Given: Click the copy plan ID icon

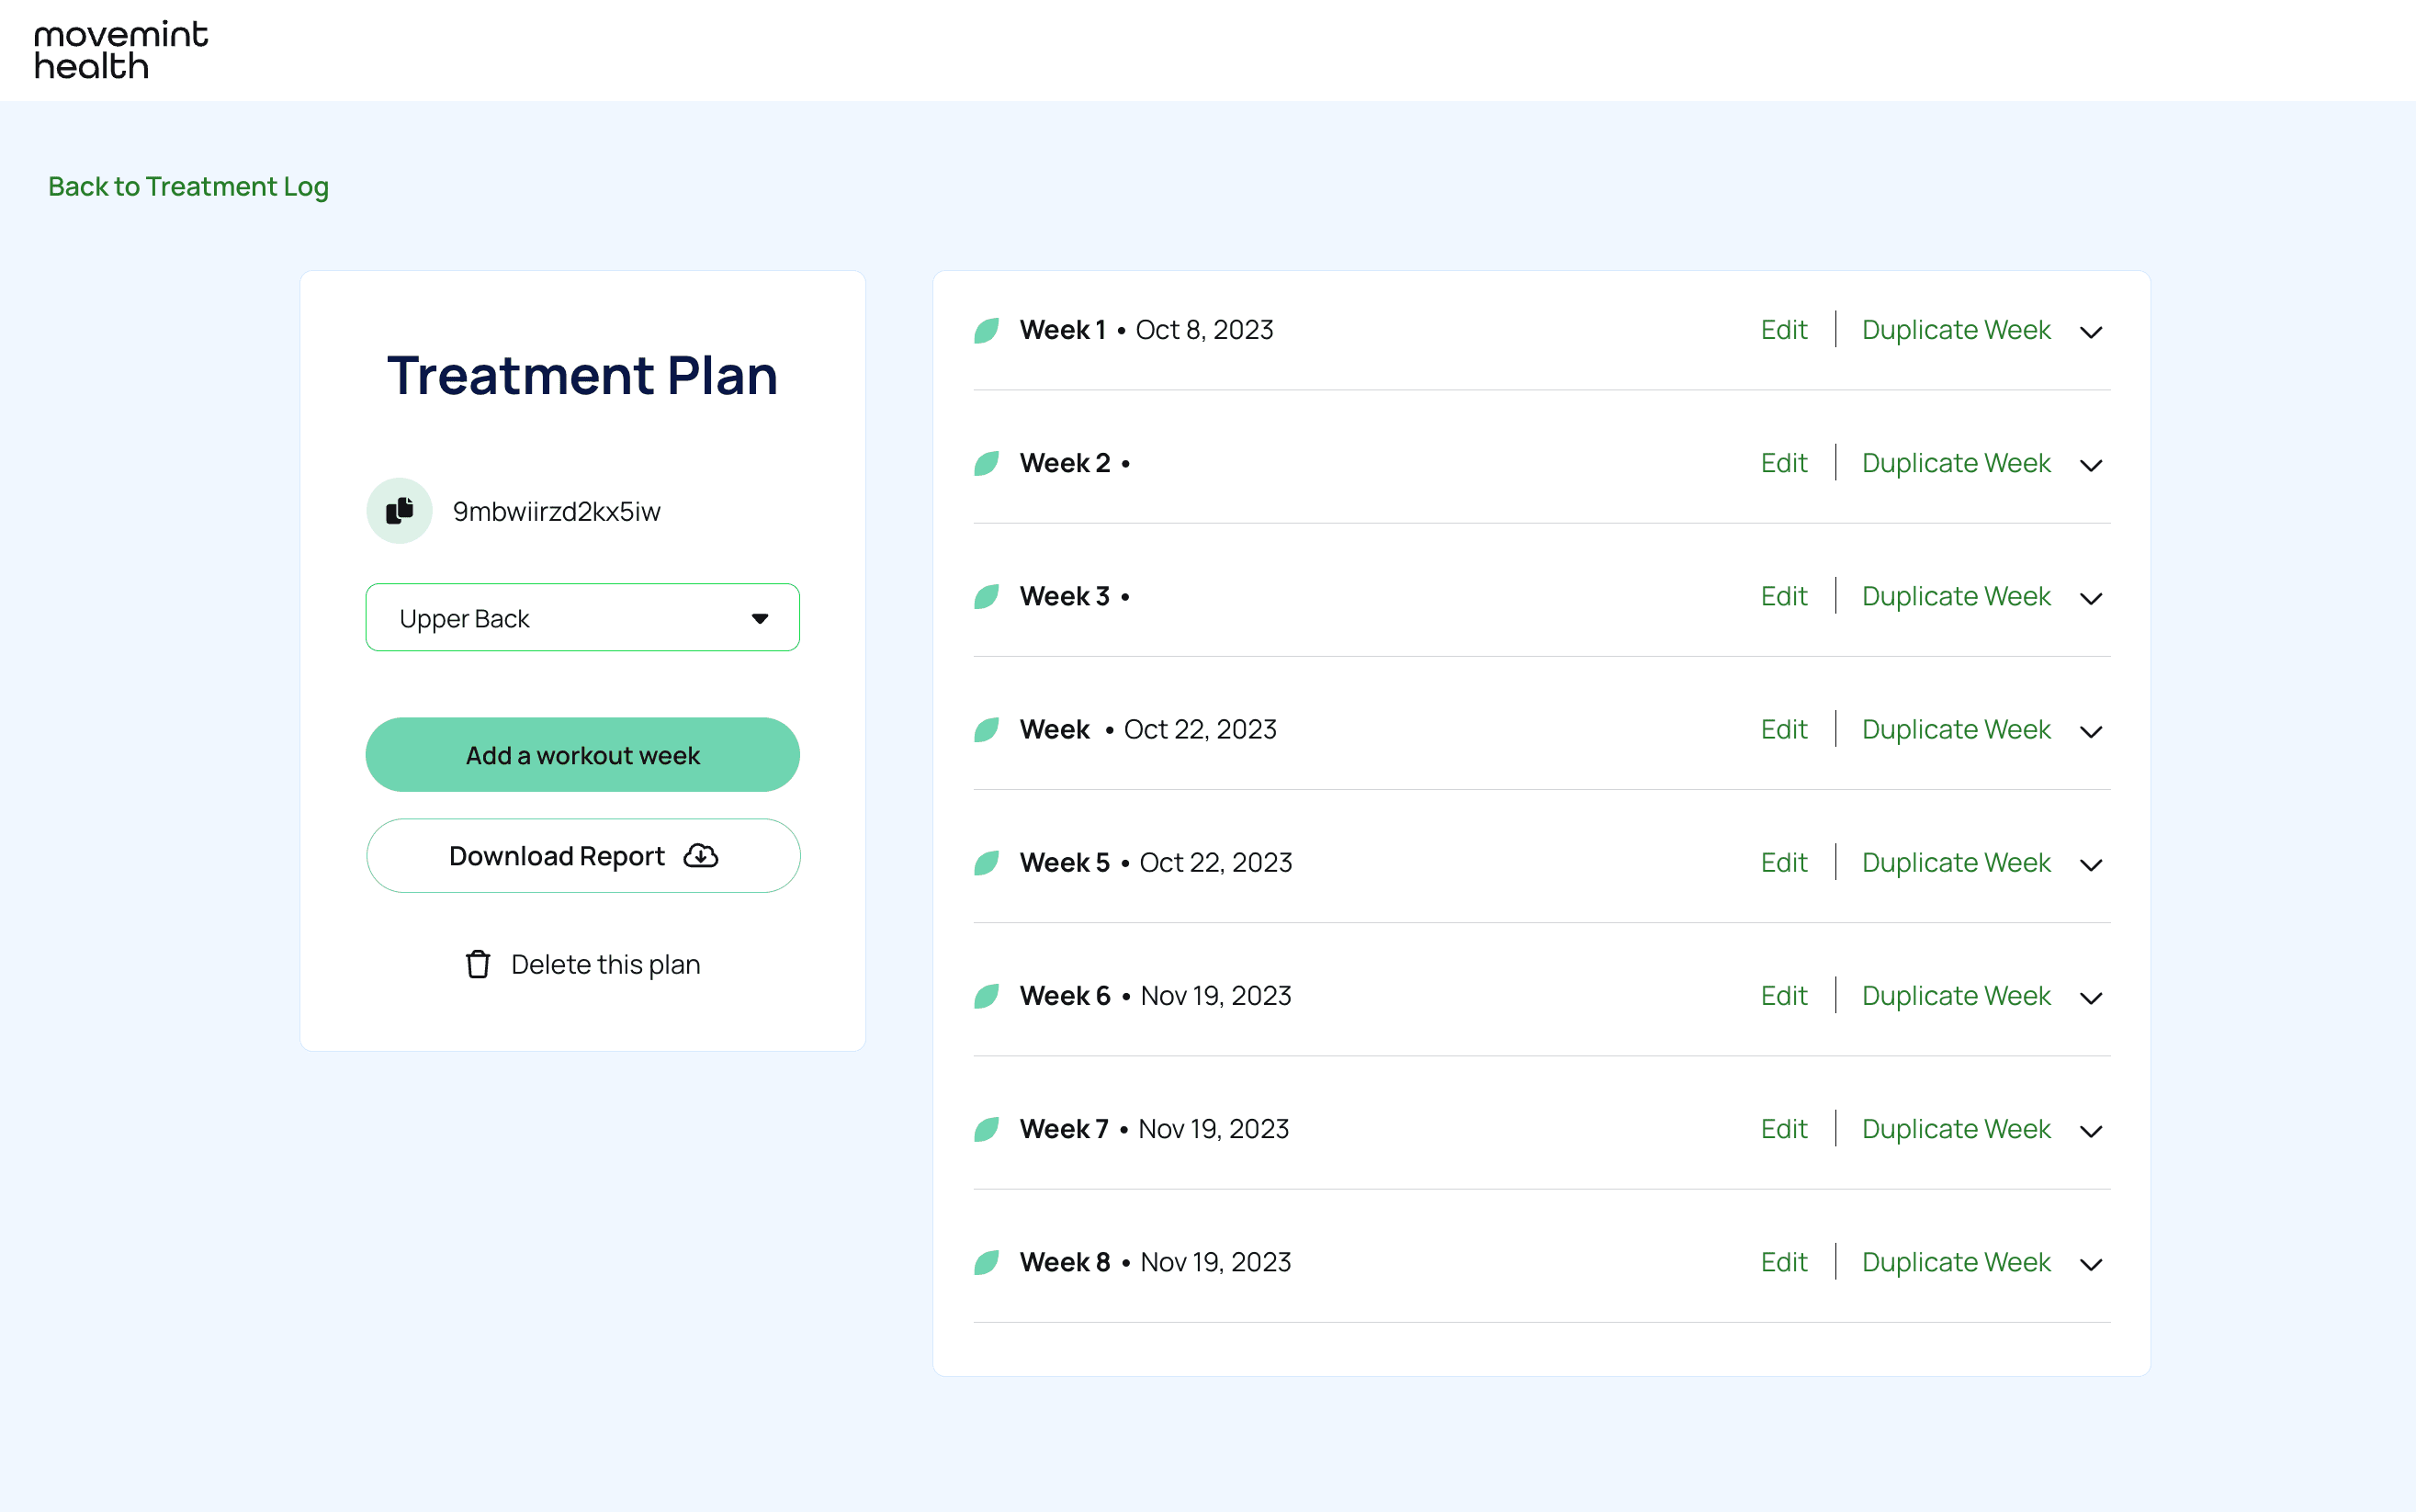Looking at the screenshot, I should coord(399,511).
